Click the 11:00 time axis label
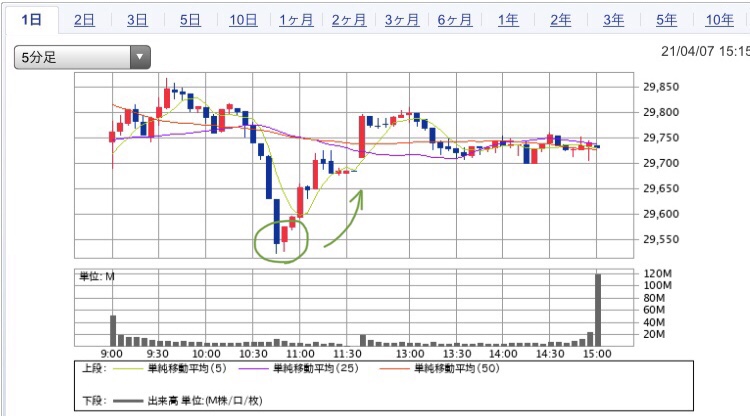 (x=300, y=354)
